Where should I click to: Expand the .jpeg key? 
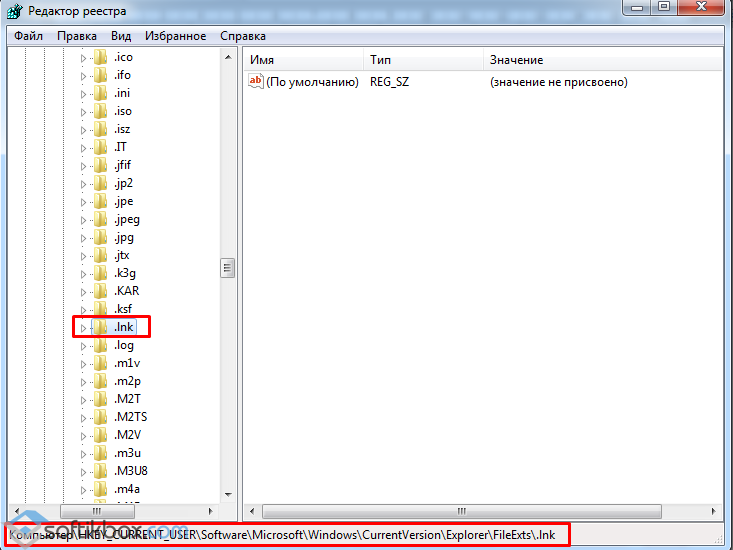[83, 220]
